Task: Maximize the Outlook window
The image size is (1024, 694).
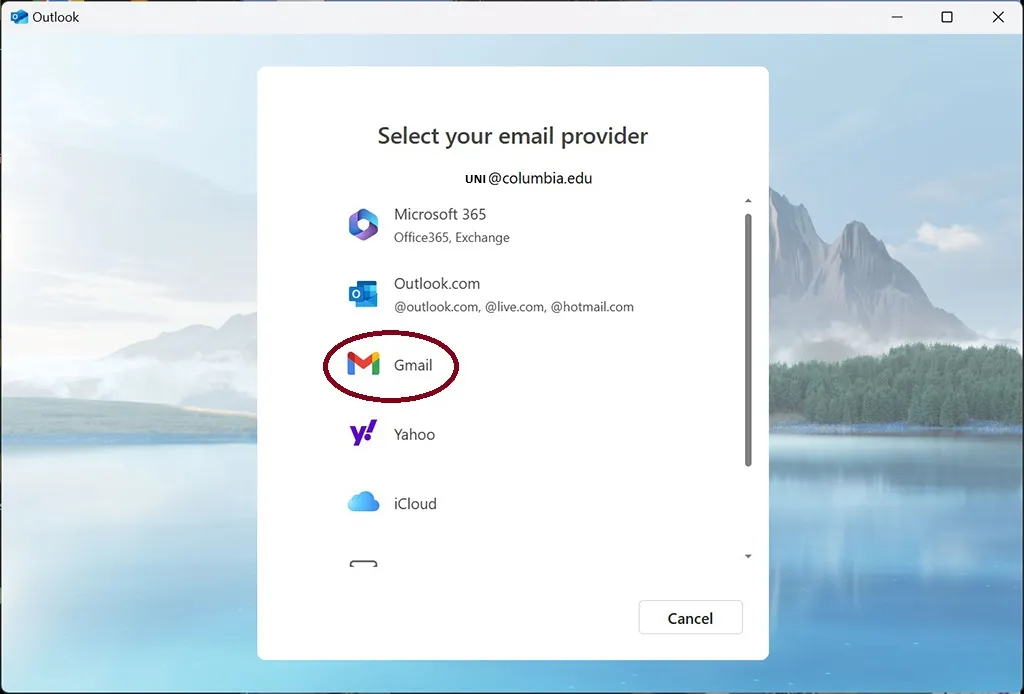Action: point(947,17)
